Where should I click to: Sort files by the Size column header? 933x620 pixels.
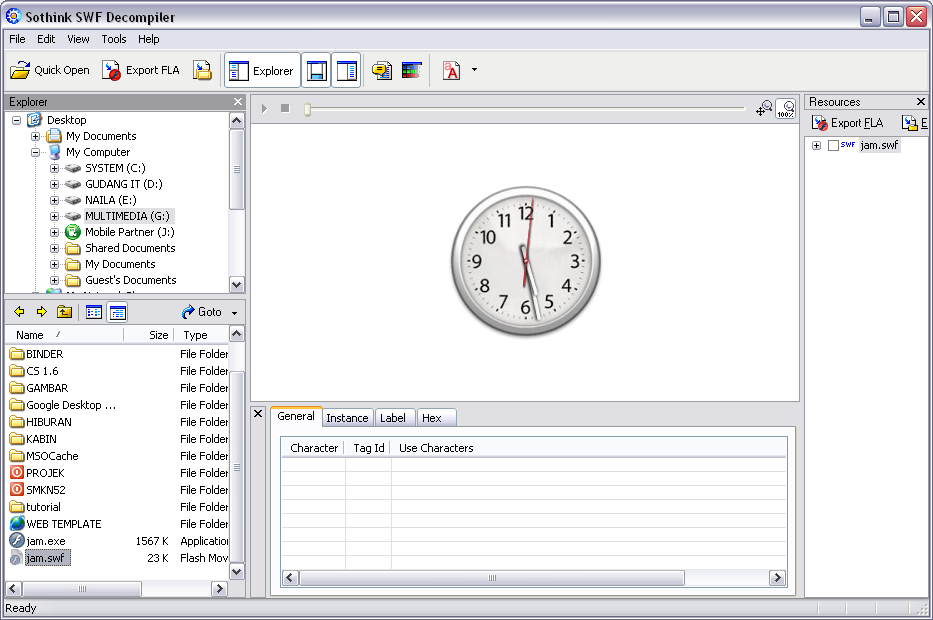pos(149,335)
